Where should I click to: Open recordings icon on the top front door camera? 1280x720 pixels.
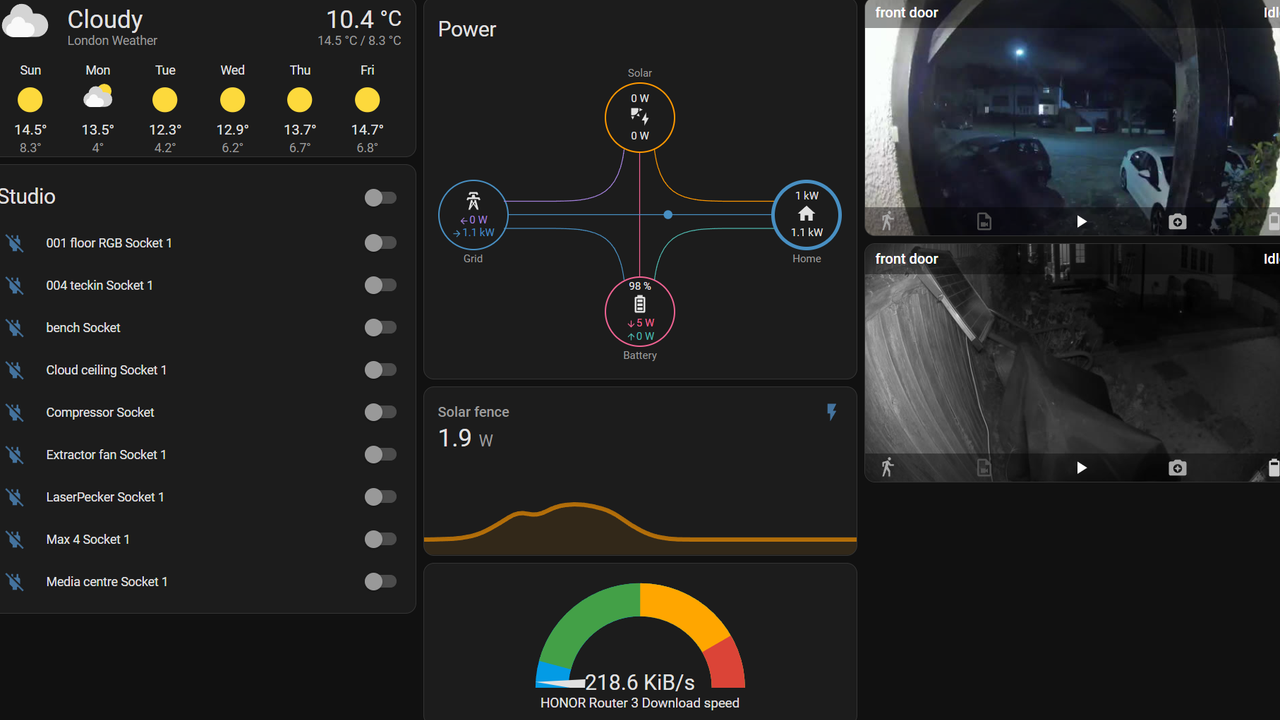point(984,222)
